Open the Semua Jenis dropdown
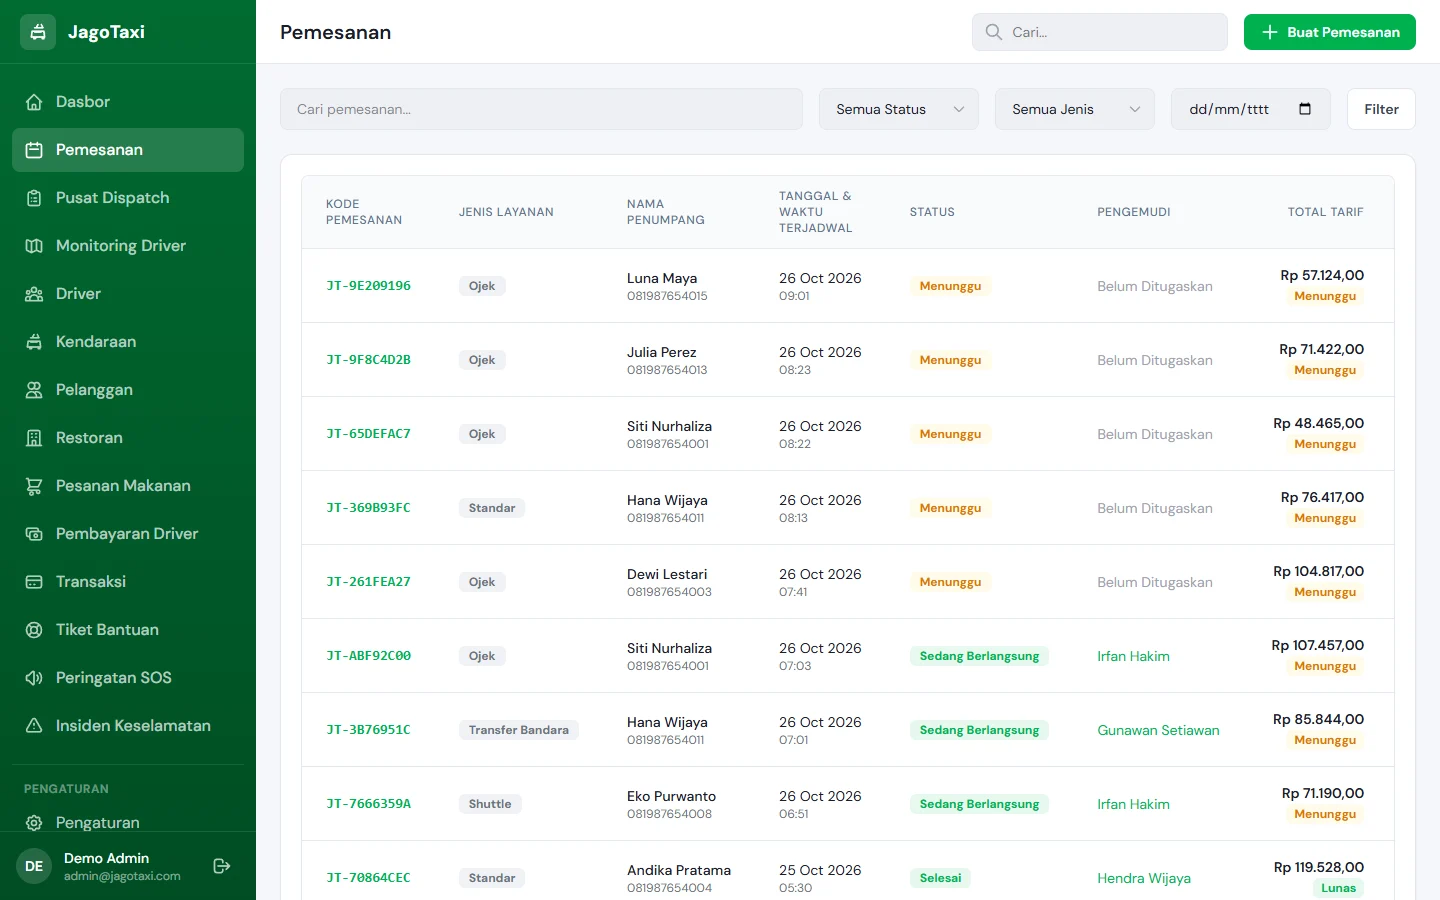 pyautogui.click(x=1075, y=109)
